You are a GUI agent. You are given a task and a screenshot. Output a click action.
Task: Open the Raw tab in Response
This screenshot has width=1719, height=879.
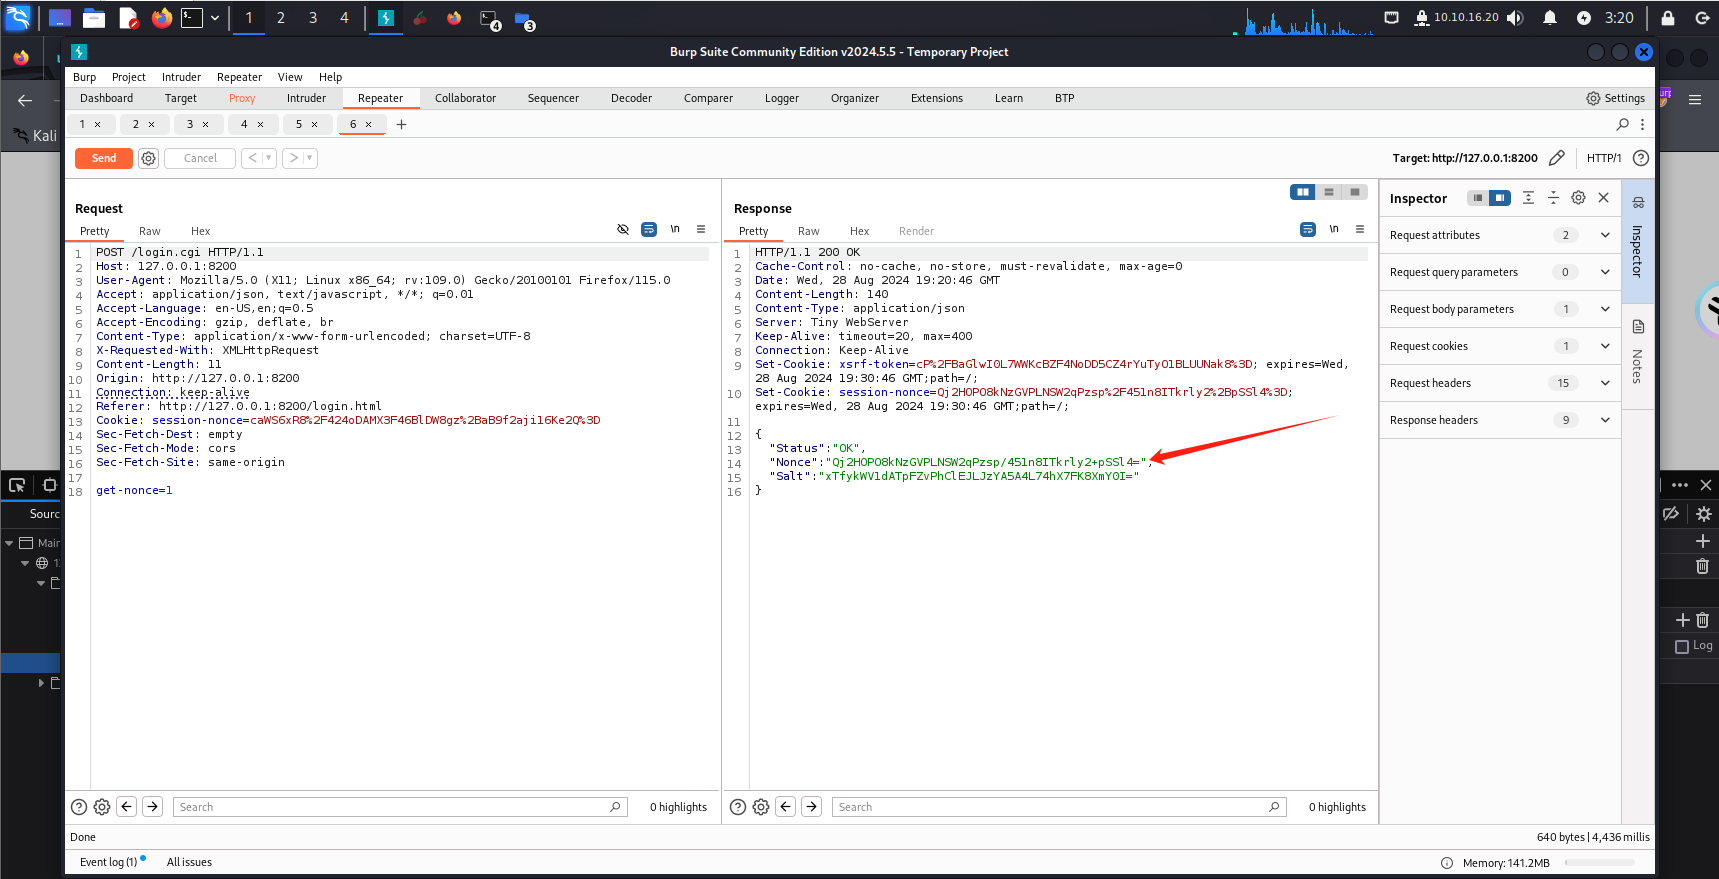coord(808,231)
